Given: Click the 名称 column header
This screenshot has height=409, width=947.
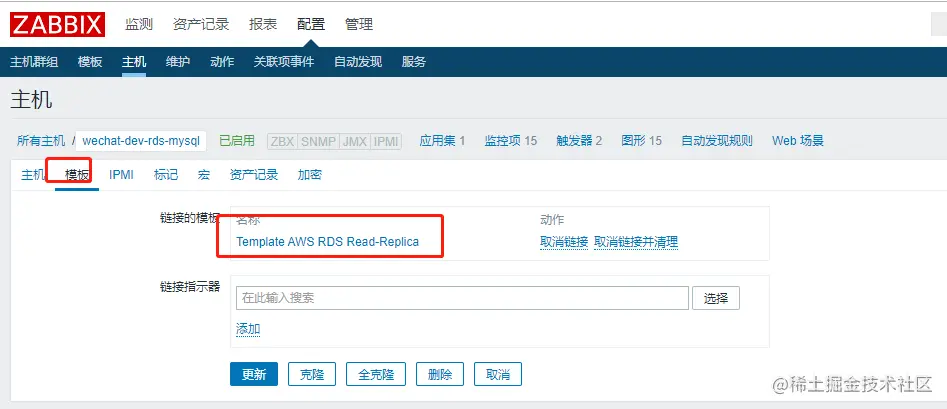Looking at the screenshot, I should [x=248, y=219].
